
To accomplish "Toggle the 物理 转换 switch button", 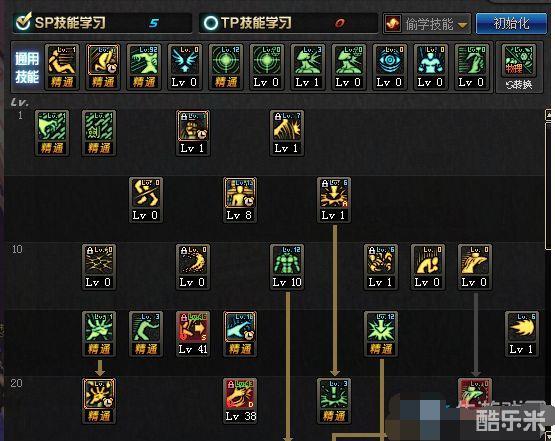I will 519,67.
